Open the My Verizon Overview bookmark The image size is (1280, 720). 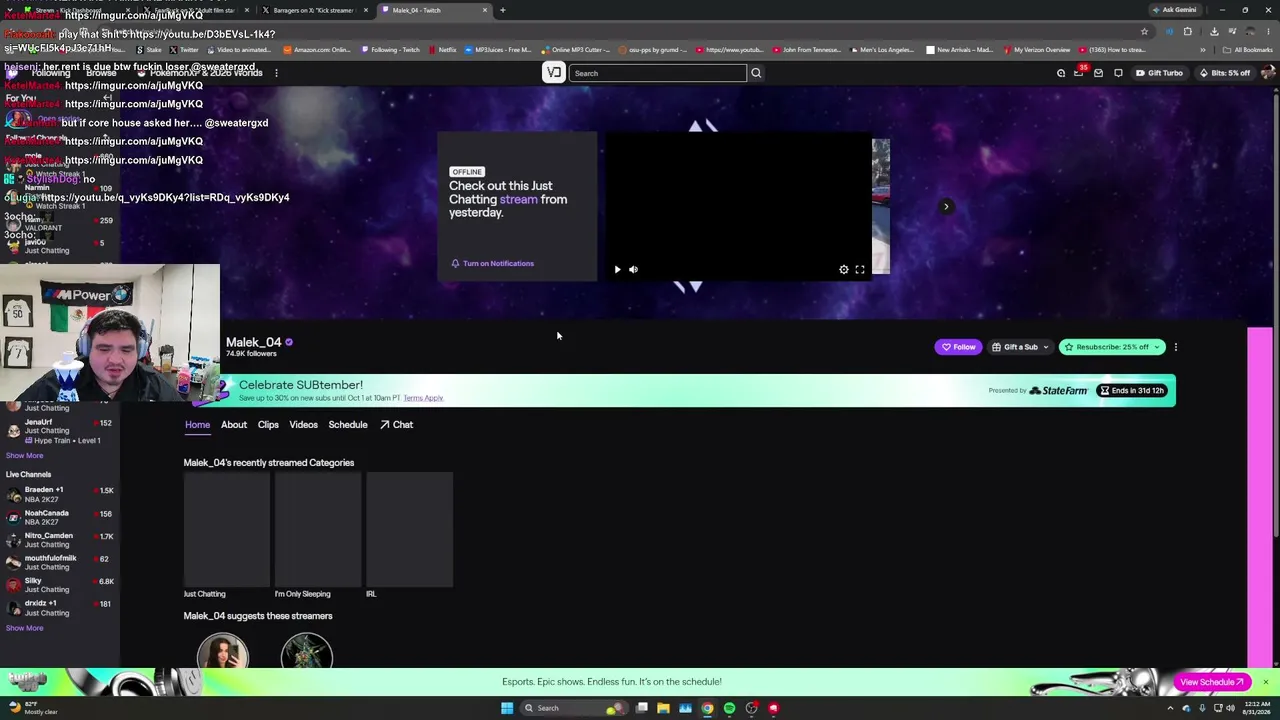pos(1036,50)
